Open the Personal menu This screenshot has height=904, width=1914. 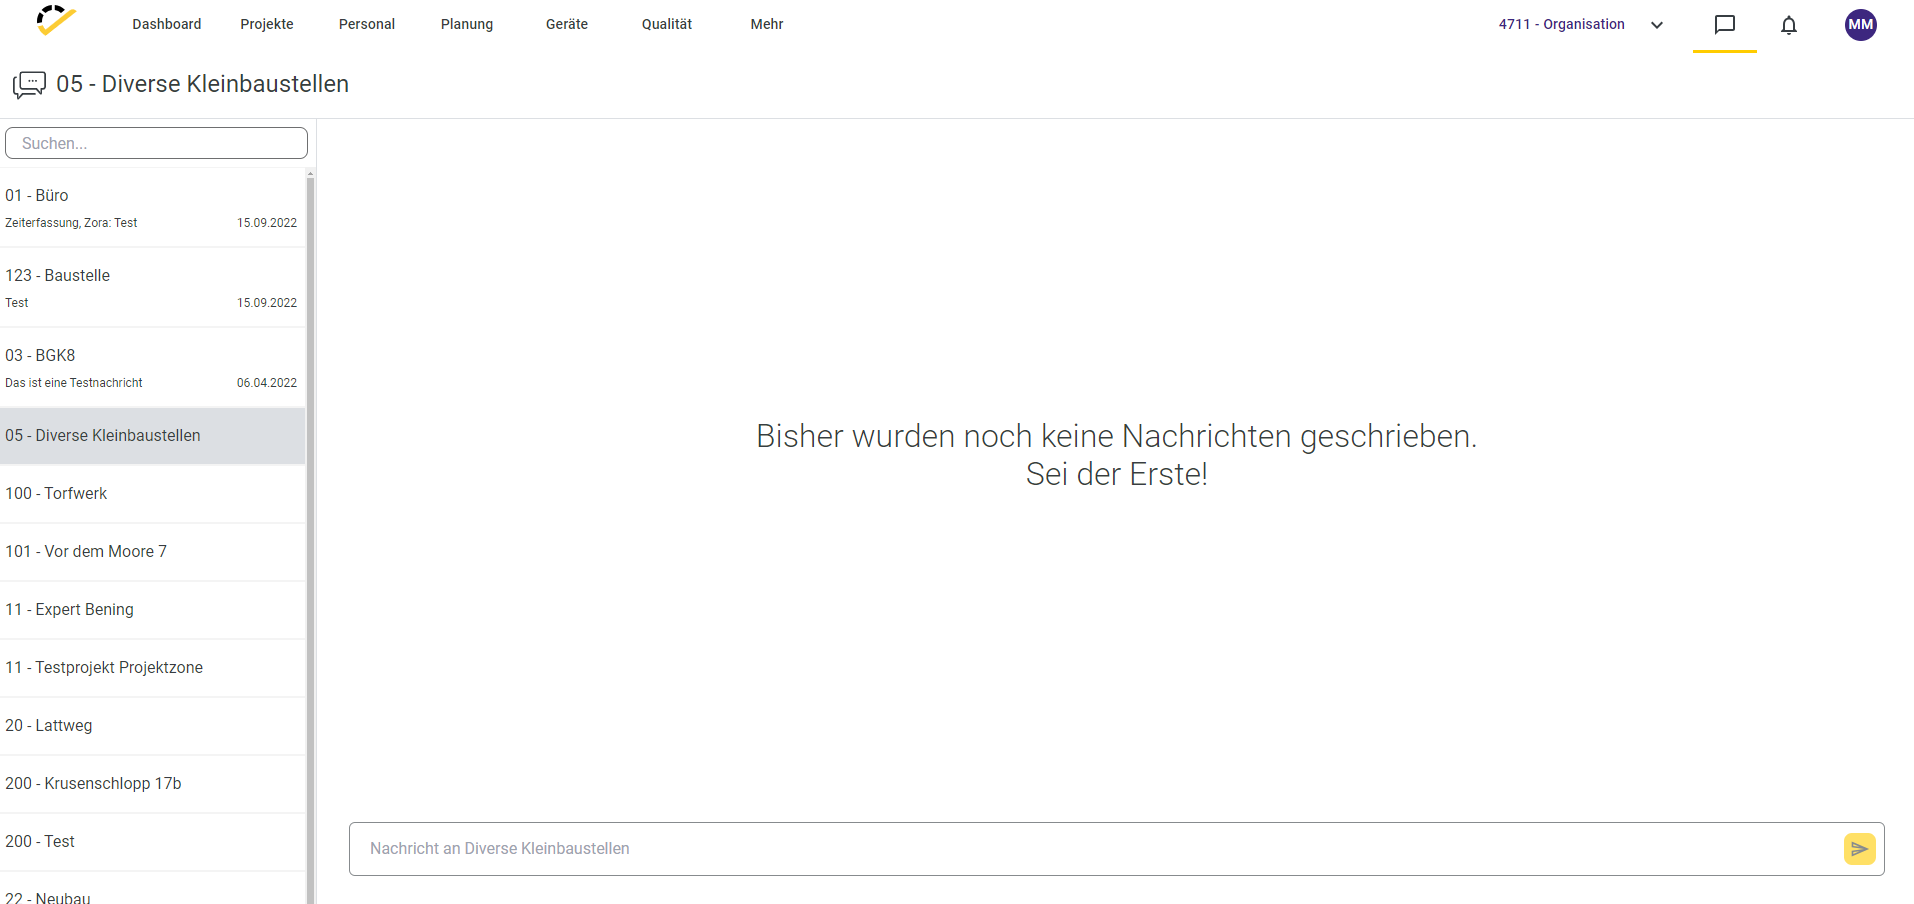pos(367,24)
